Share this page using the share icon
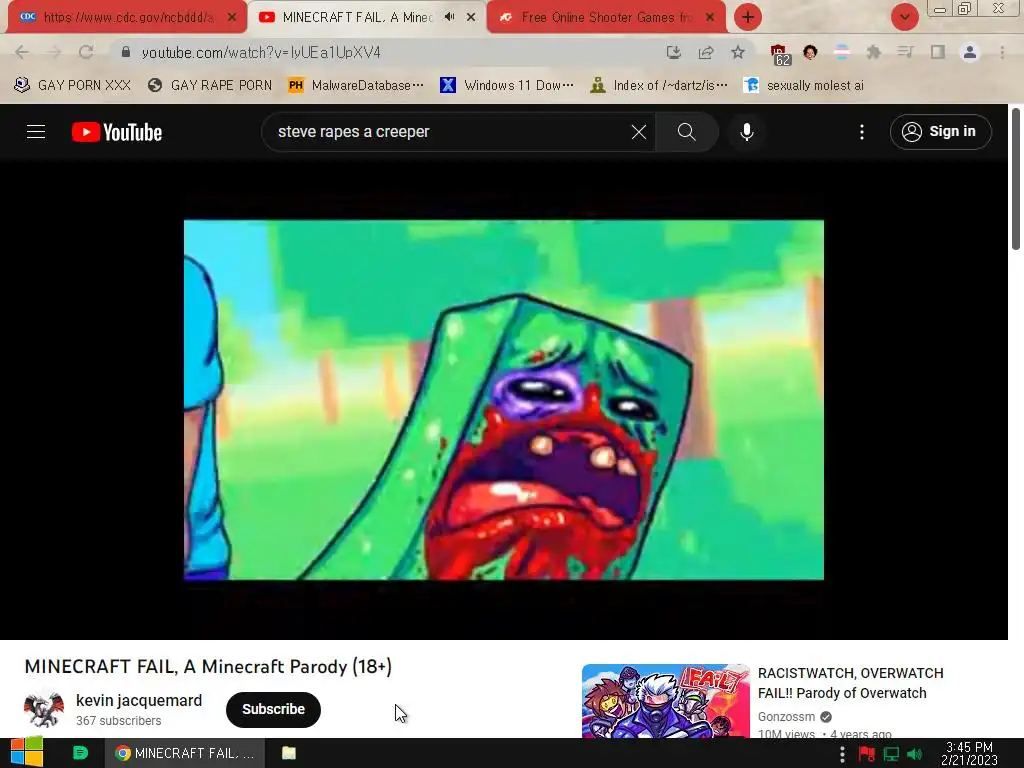The height and width of the screenshot is (768, 1024). pyautogui.click(x=705, y=52)
